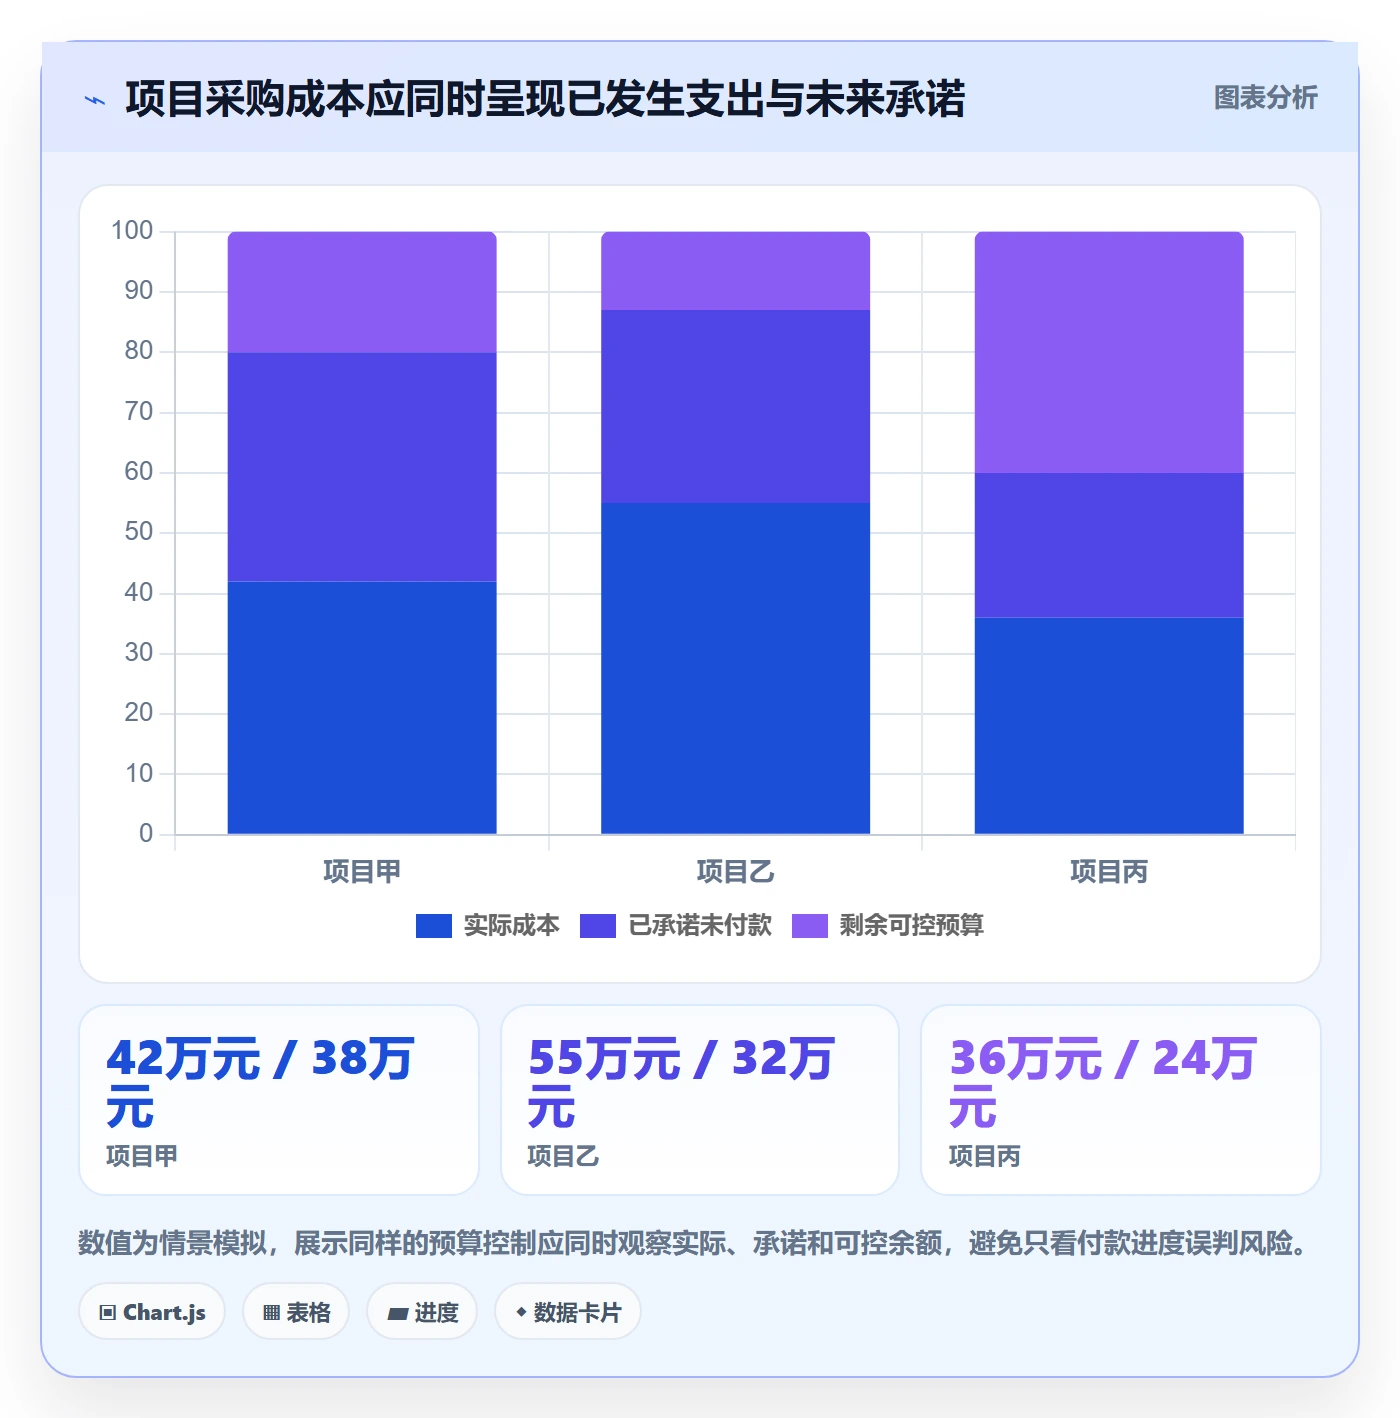Open the 55万元 / 32万元 data card
The width and height of the screenshot is (1400, 1418).
click(x=700, y=1100)
